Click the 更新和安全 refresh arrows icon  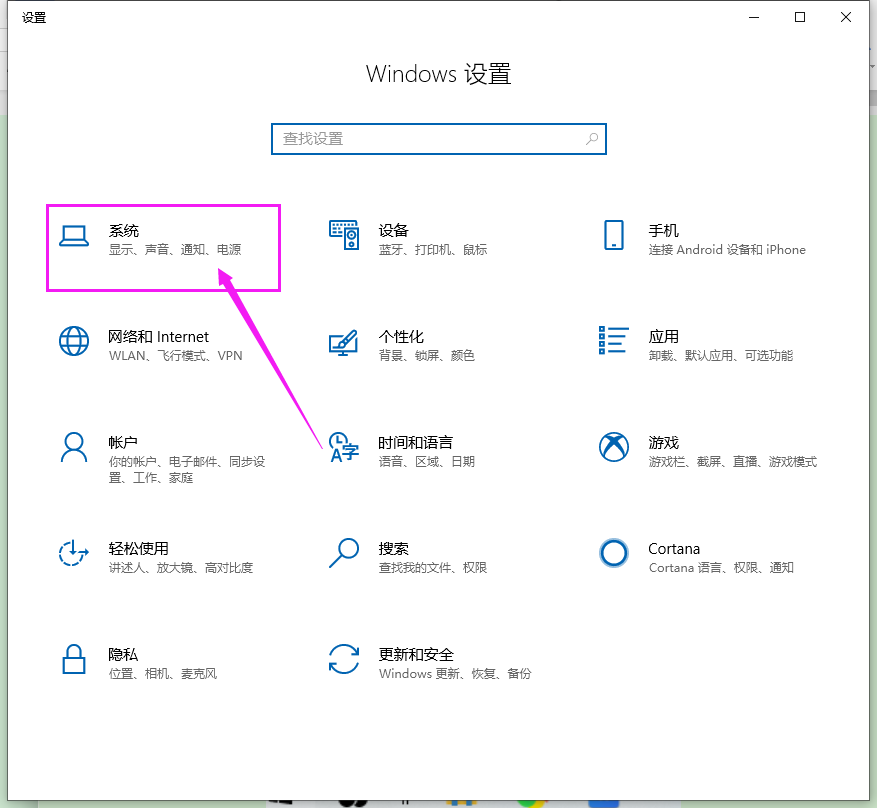coord(343,659)
